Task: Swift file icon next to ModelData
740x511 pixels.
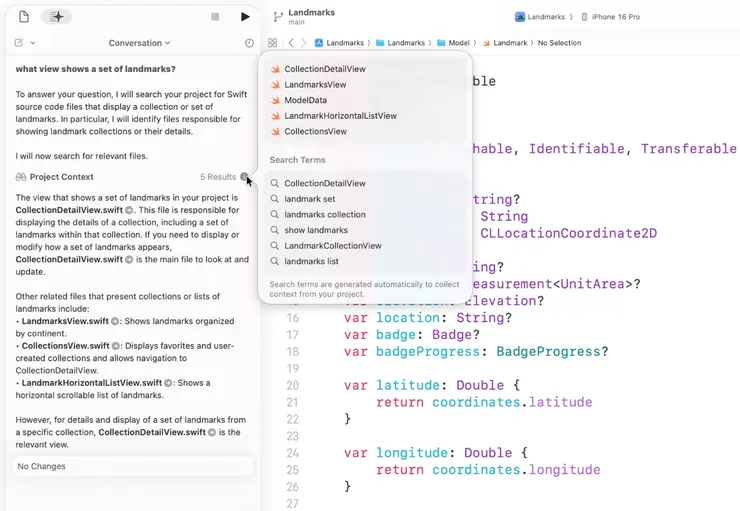Action: (275, 100)
